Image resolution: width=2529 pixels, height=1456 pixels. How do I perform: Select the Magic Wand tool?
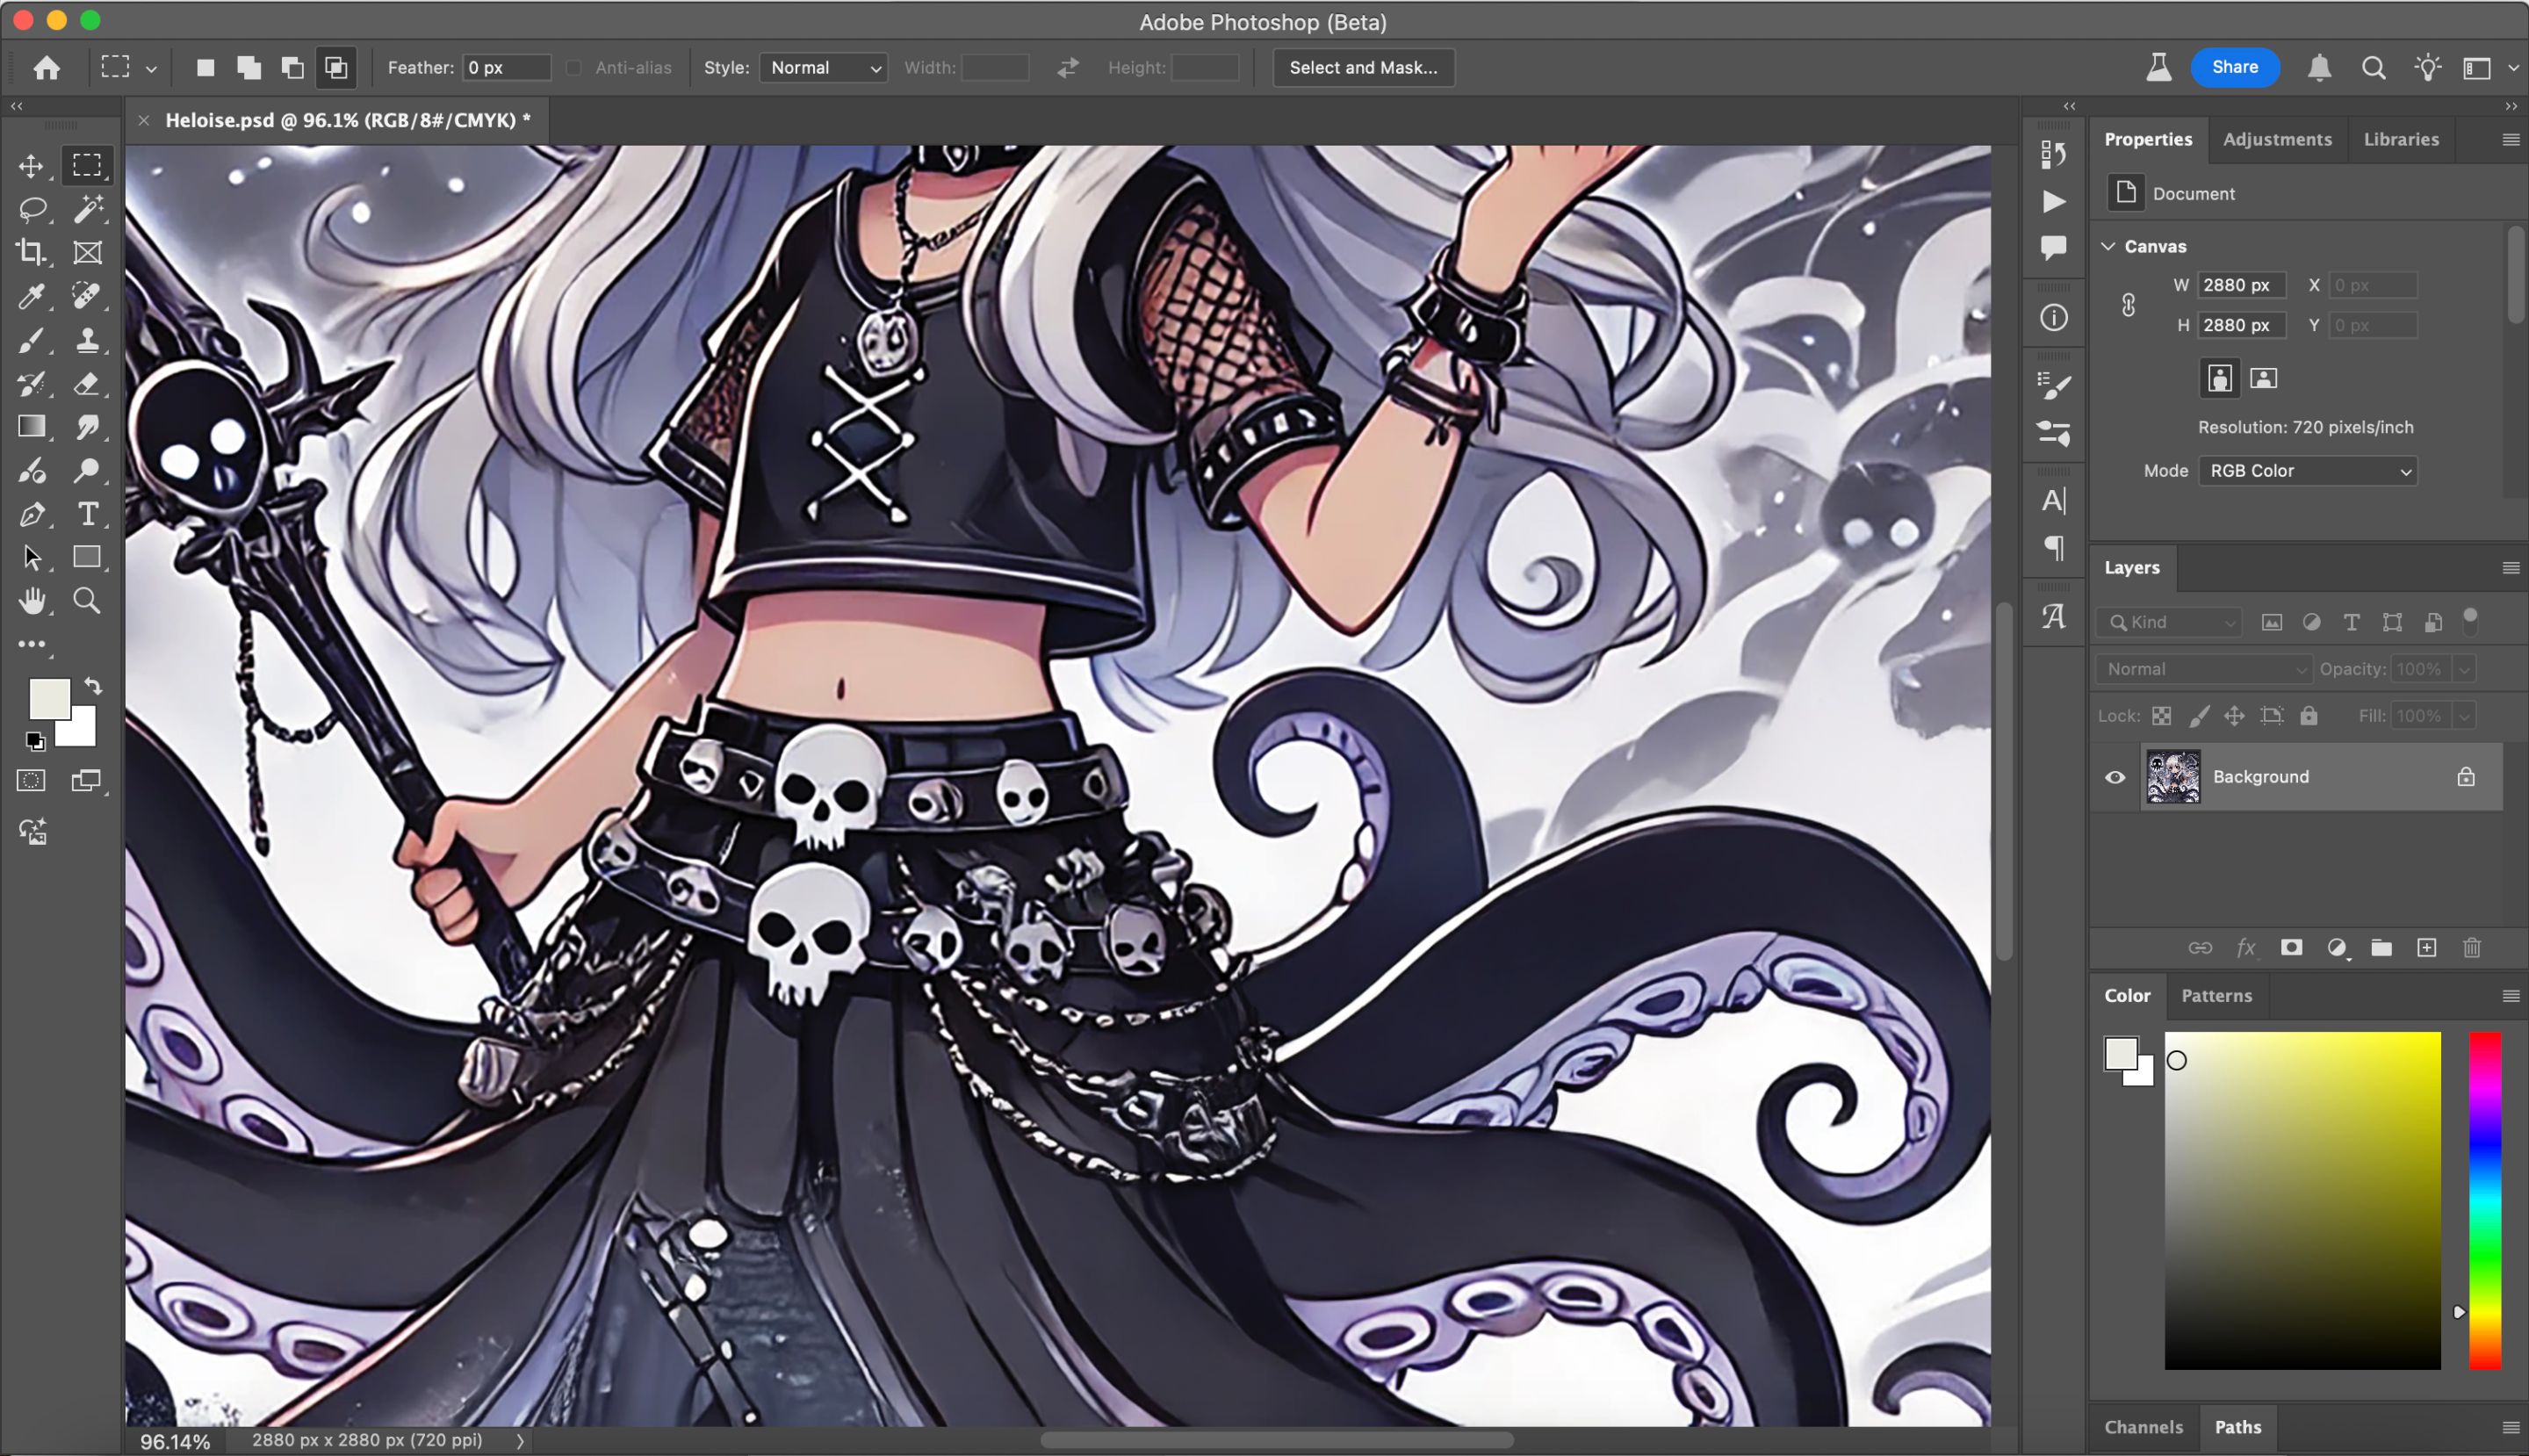tap(88, 209)
